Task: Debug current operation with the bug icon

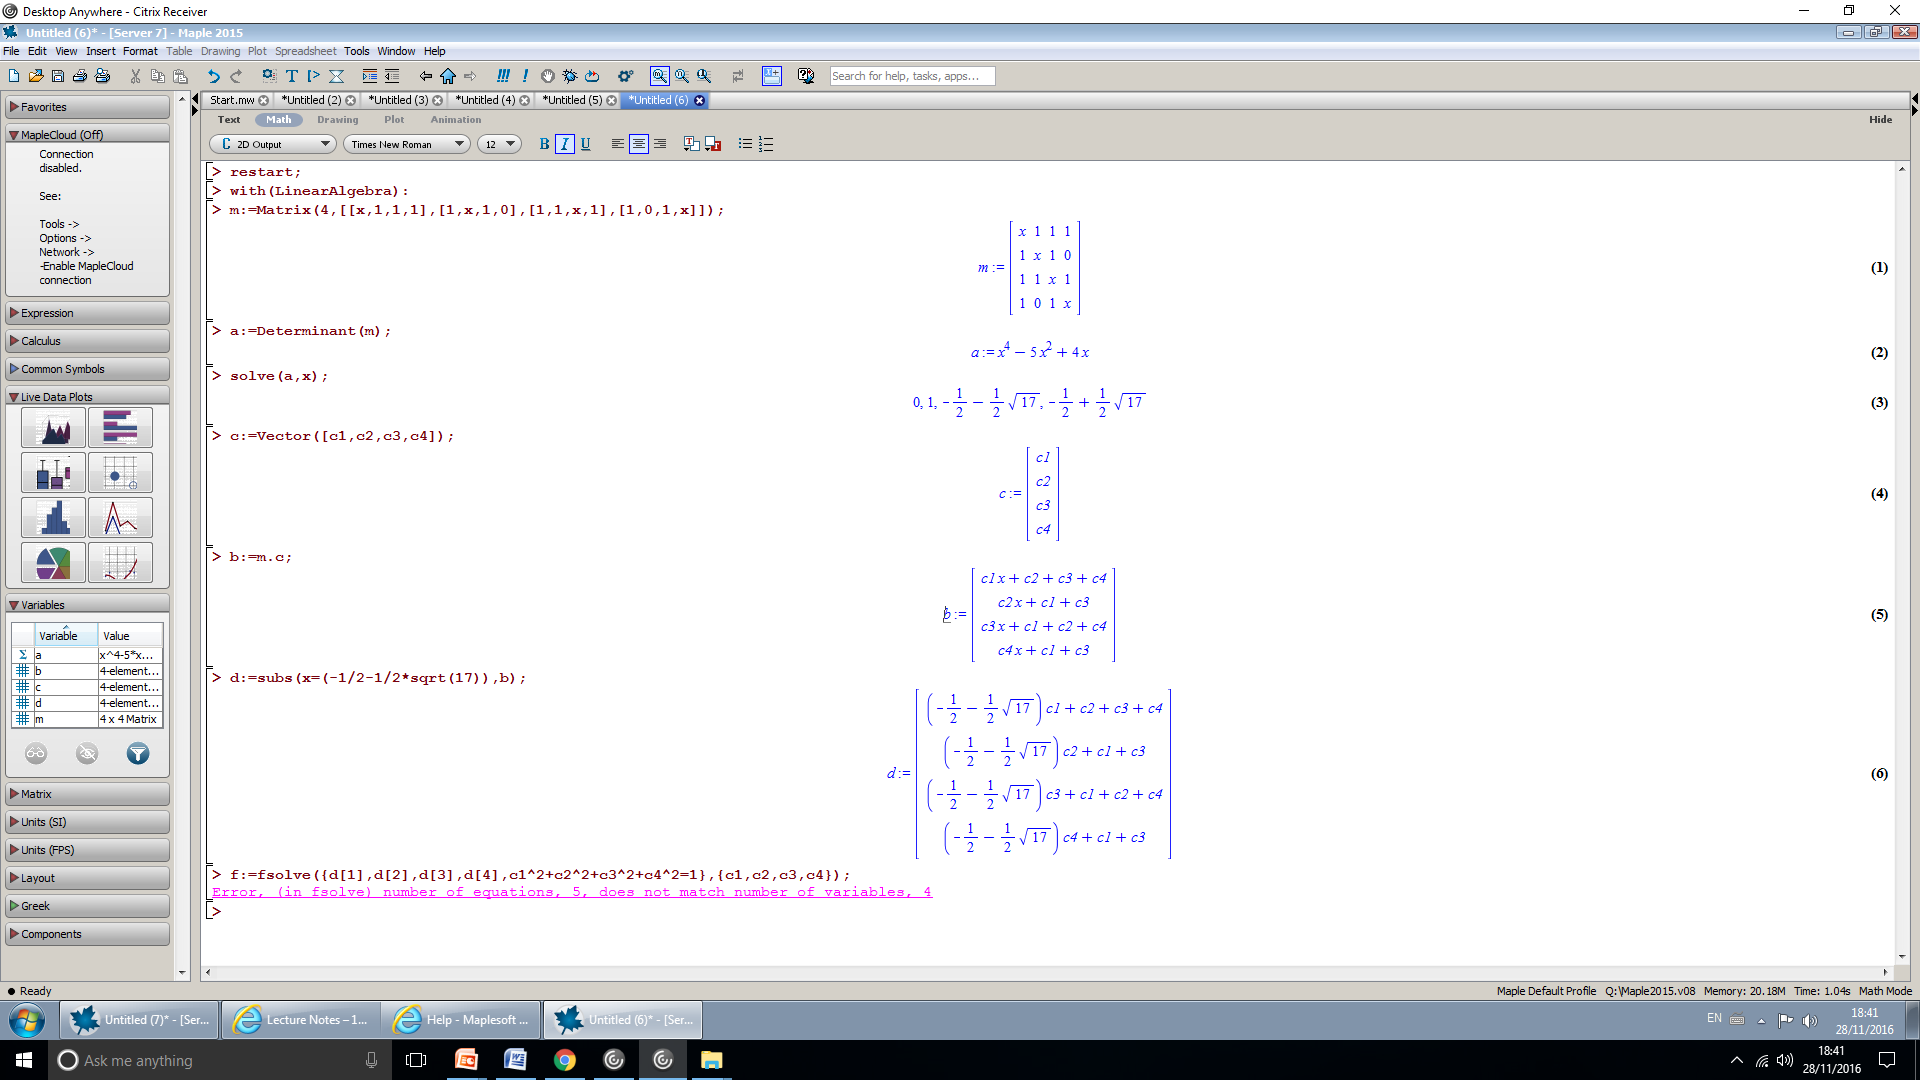Action: [x=570, y=76]
